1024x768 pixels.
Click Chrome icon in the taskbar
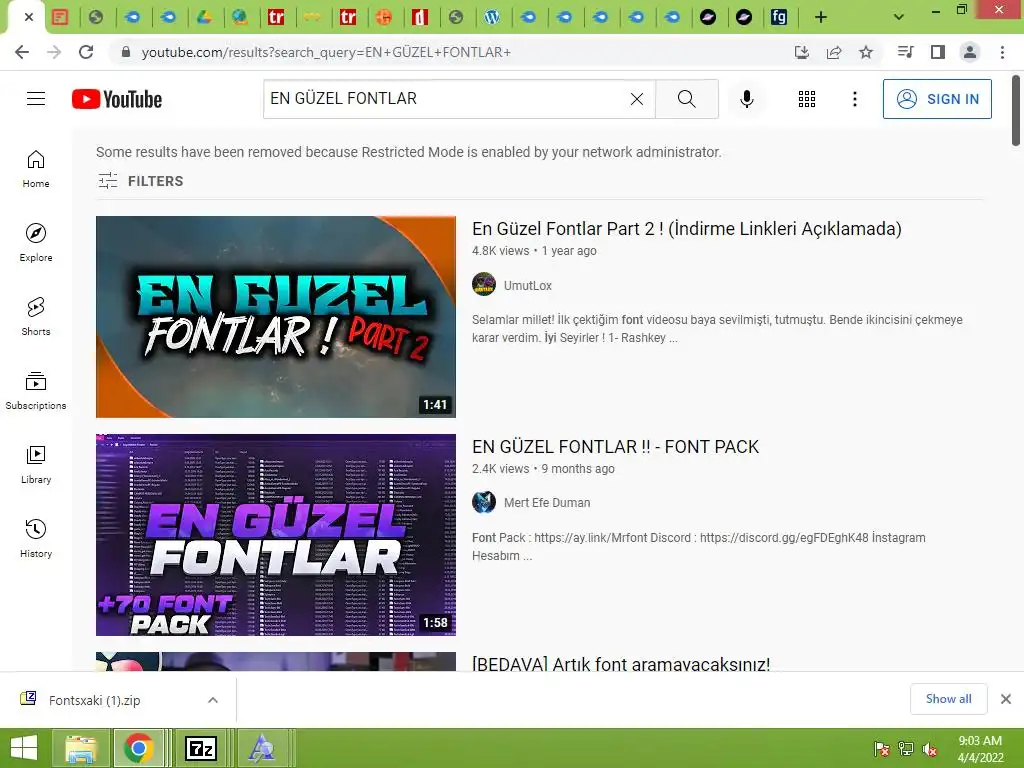coord(138,748)
